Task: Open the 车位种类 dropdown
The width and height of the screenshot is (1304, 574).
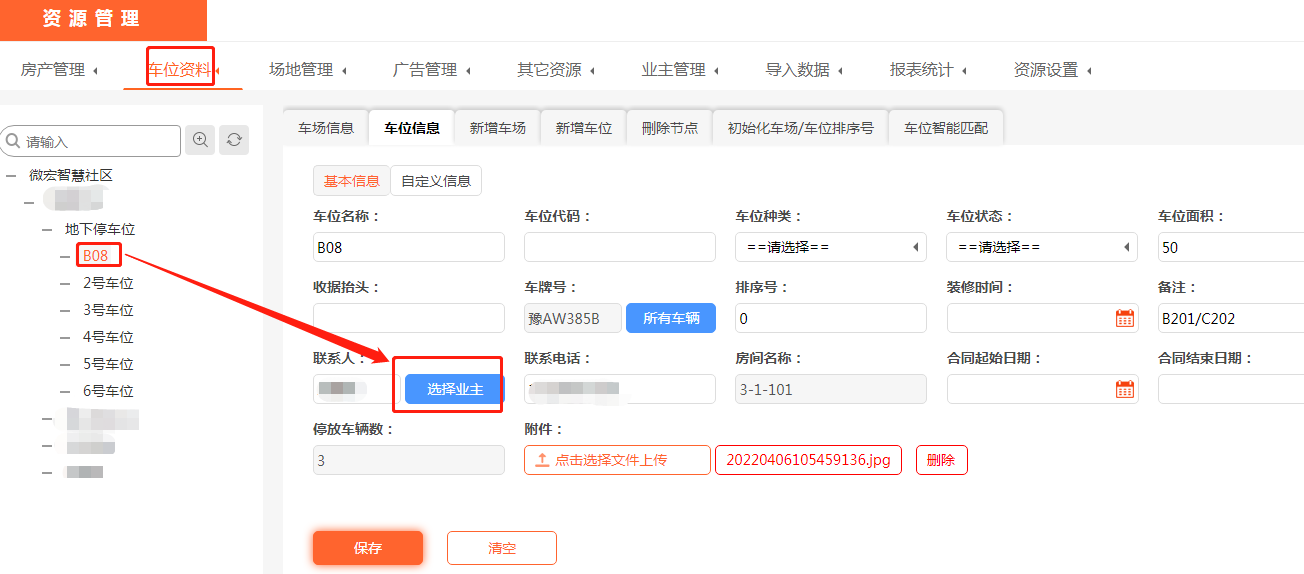Action: 830,247
